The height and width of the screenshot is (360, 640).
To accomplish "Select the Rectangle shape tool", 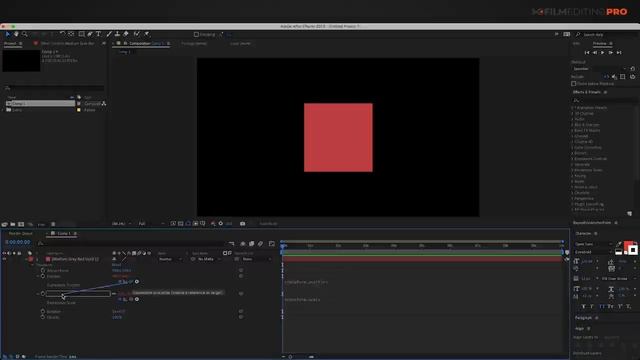I will point(82,34).
